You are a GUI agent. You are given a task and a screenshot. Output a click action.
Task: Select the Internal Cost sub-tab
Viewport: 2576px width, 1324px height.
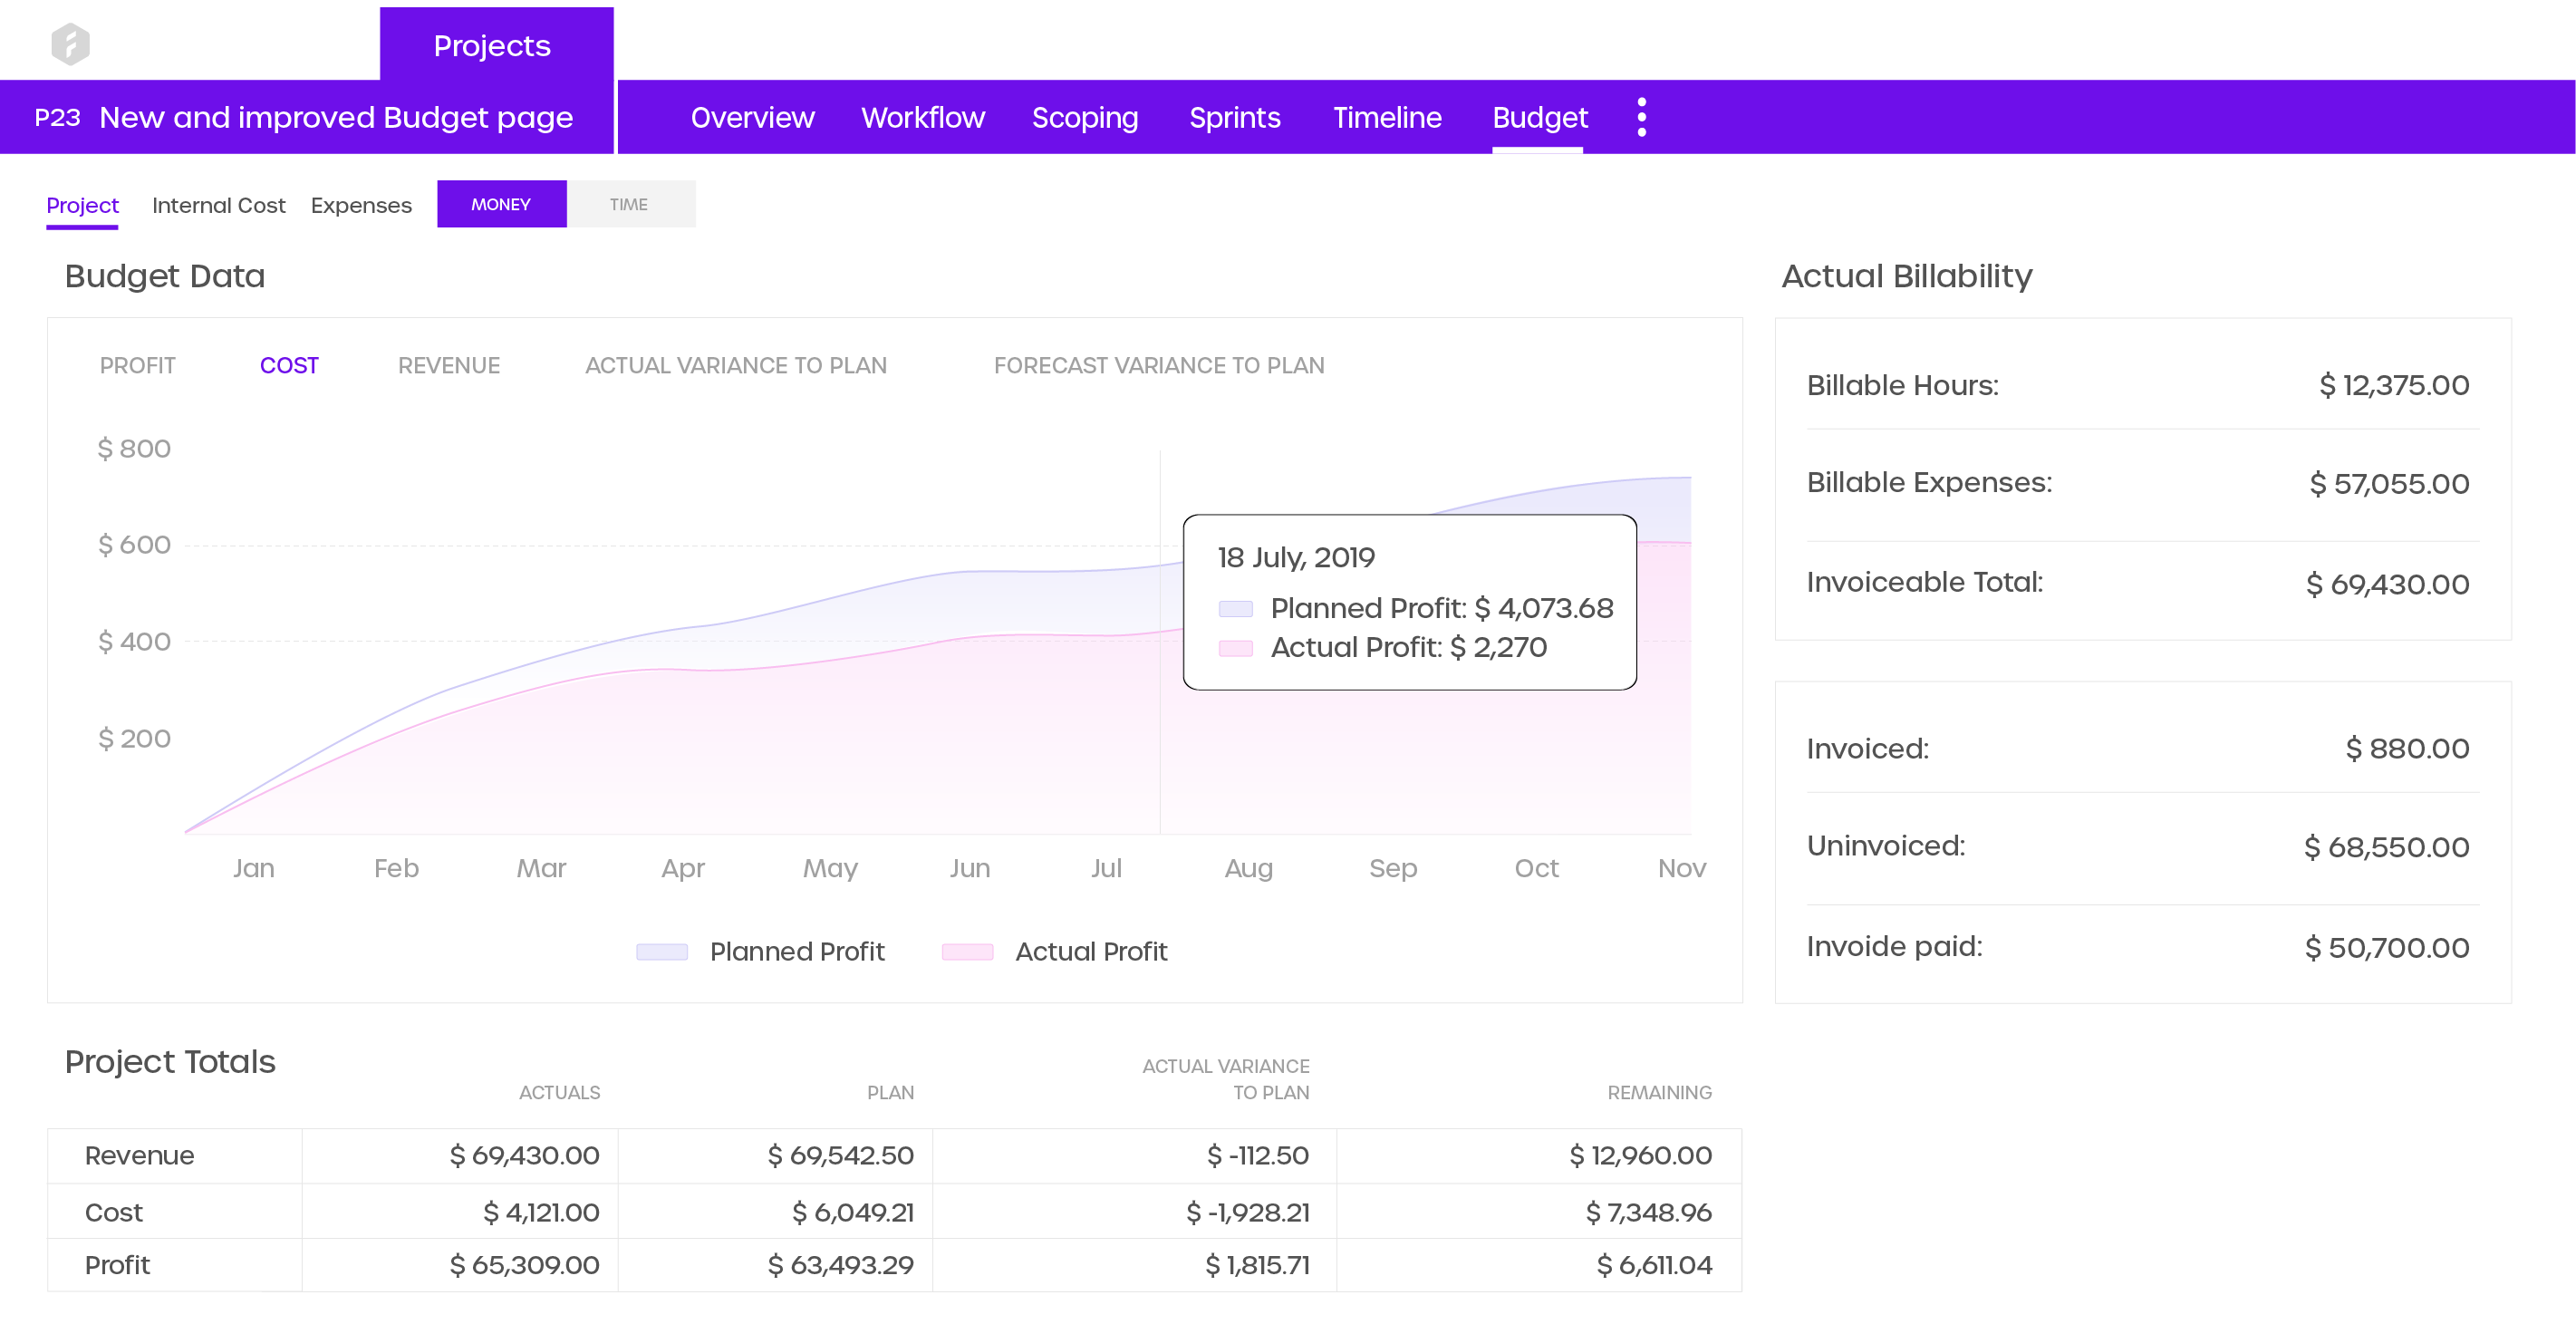(218, 205)
